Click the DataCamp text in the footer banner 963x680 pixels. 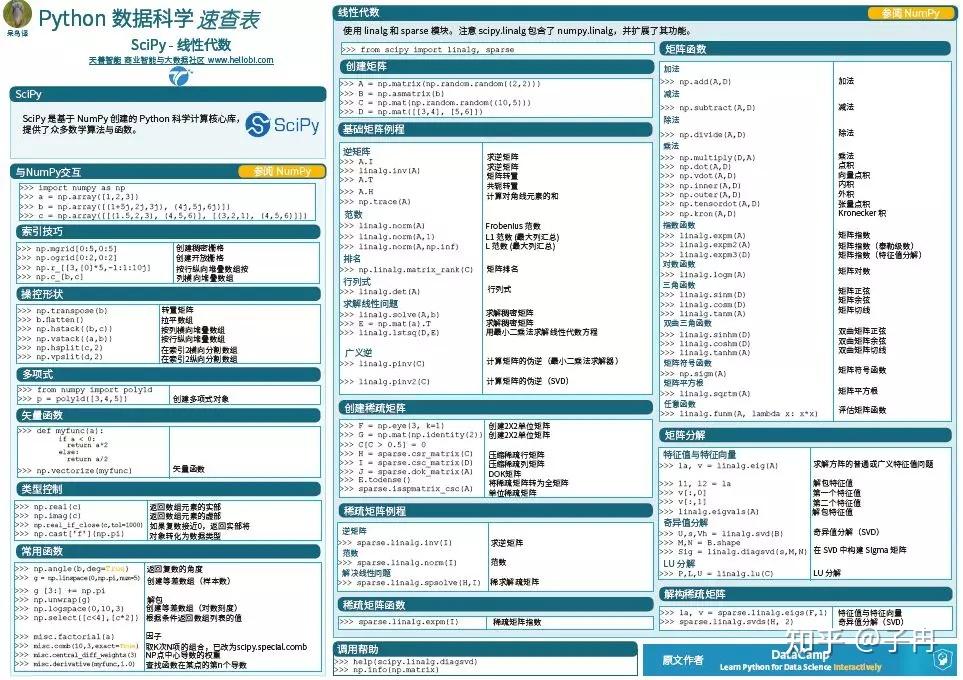click(x=800, y=655)
